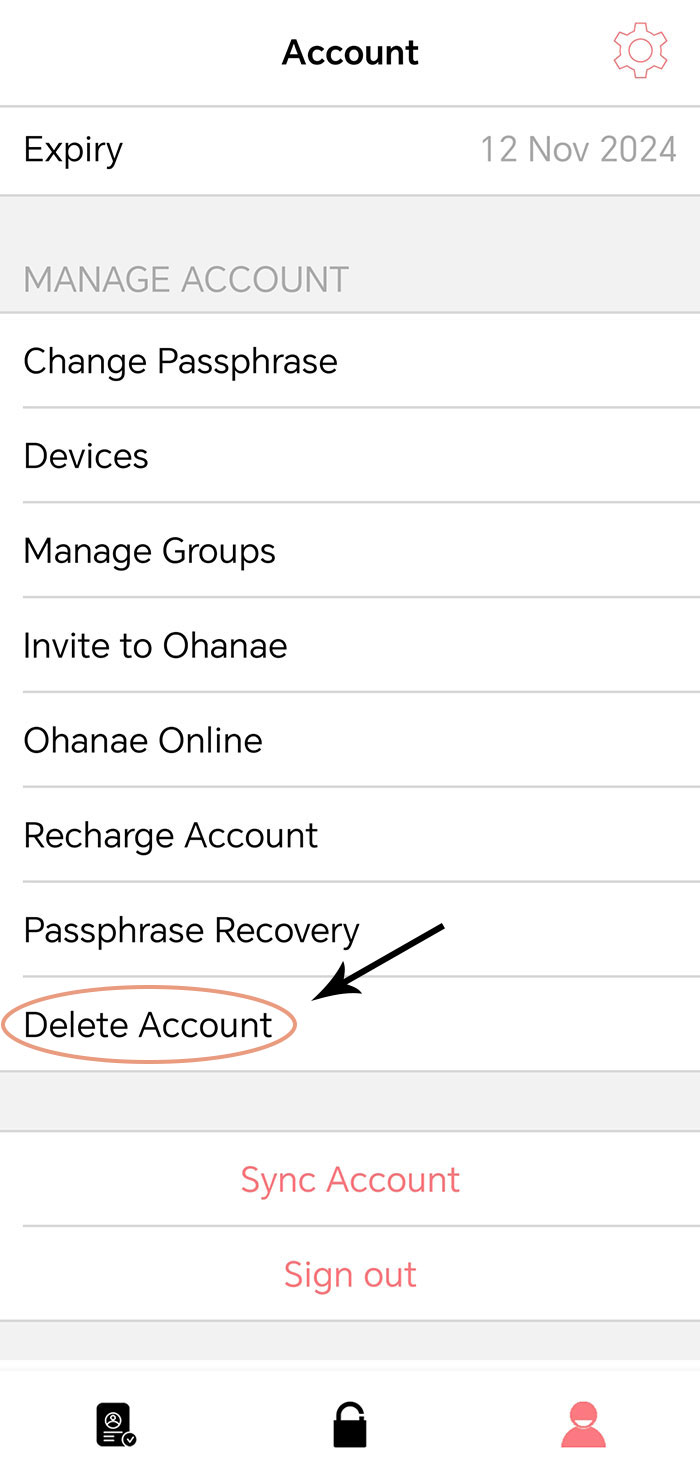Tap gray spacer above Sync Account
This screenshot has height=1478, width=700.
click(x=350, y=1102)
